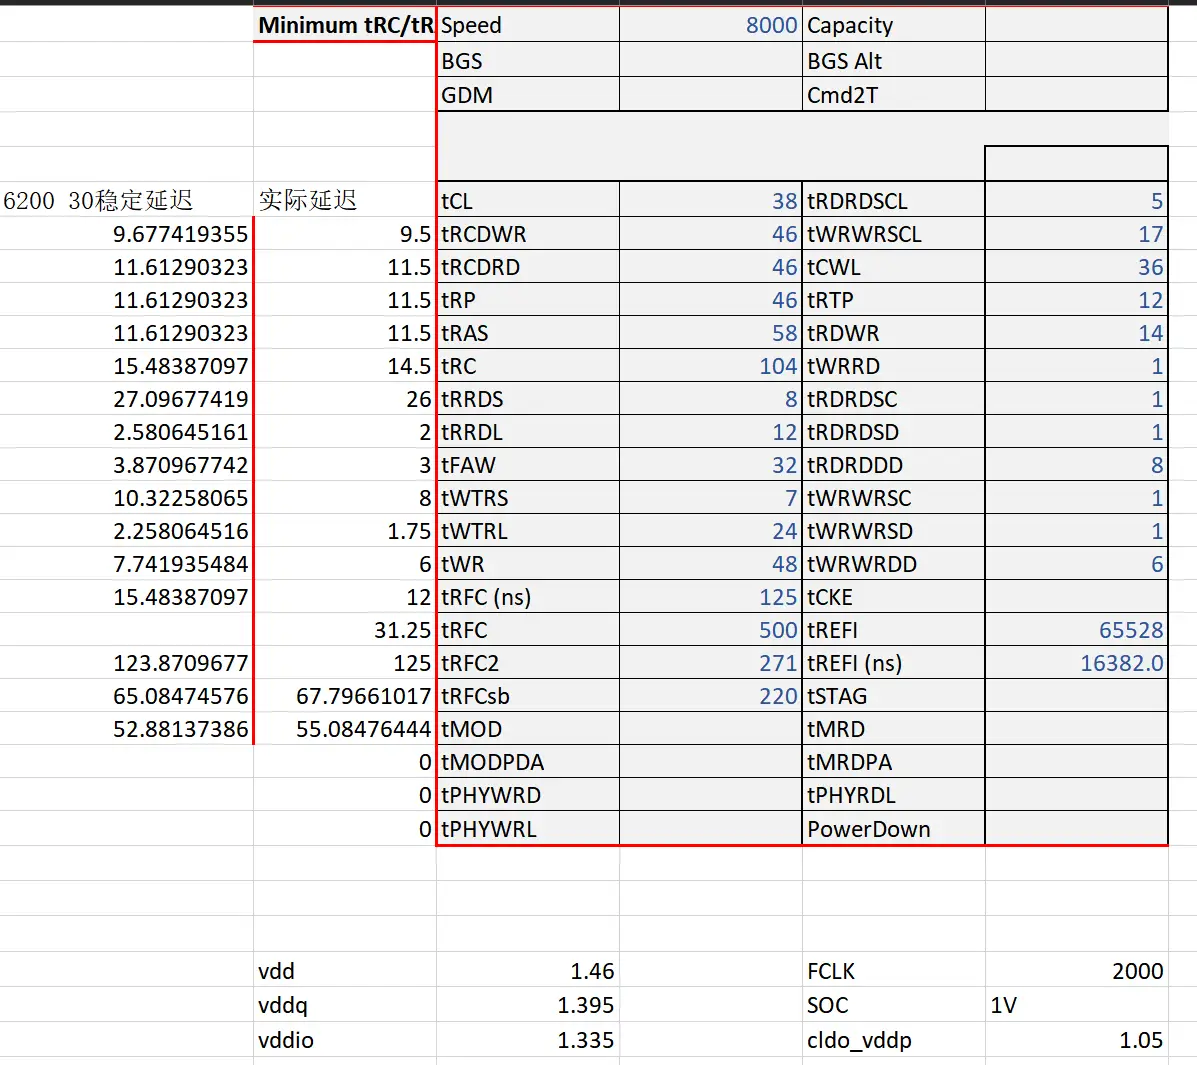Viewport: 1197px width, 1065px height.
Task: Select the cell containing 9.677419355
Action: point(126,234)
